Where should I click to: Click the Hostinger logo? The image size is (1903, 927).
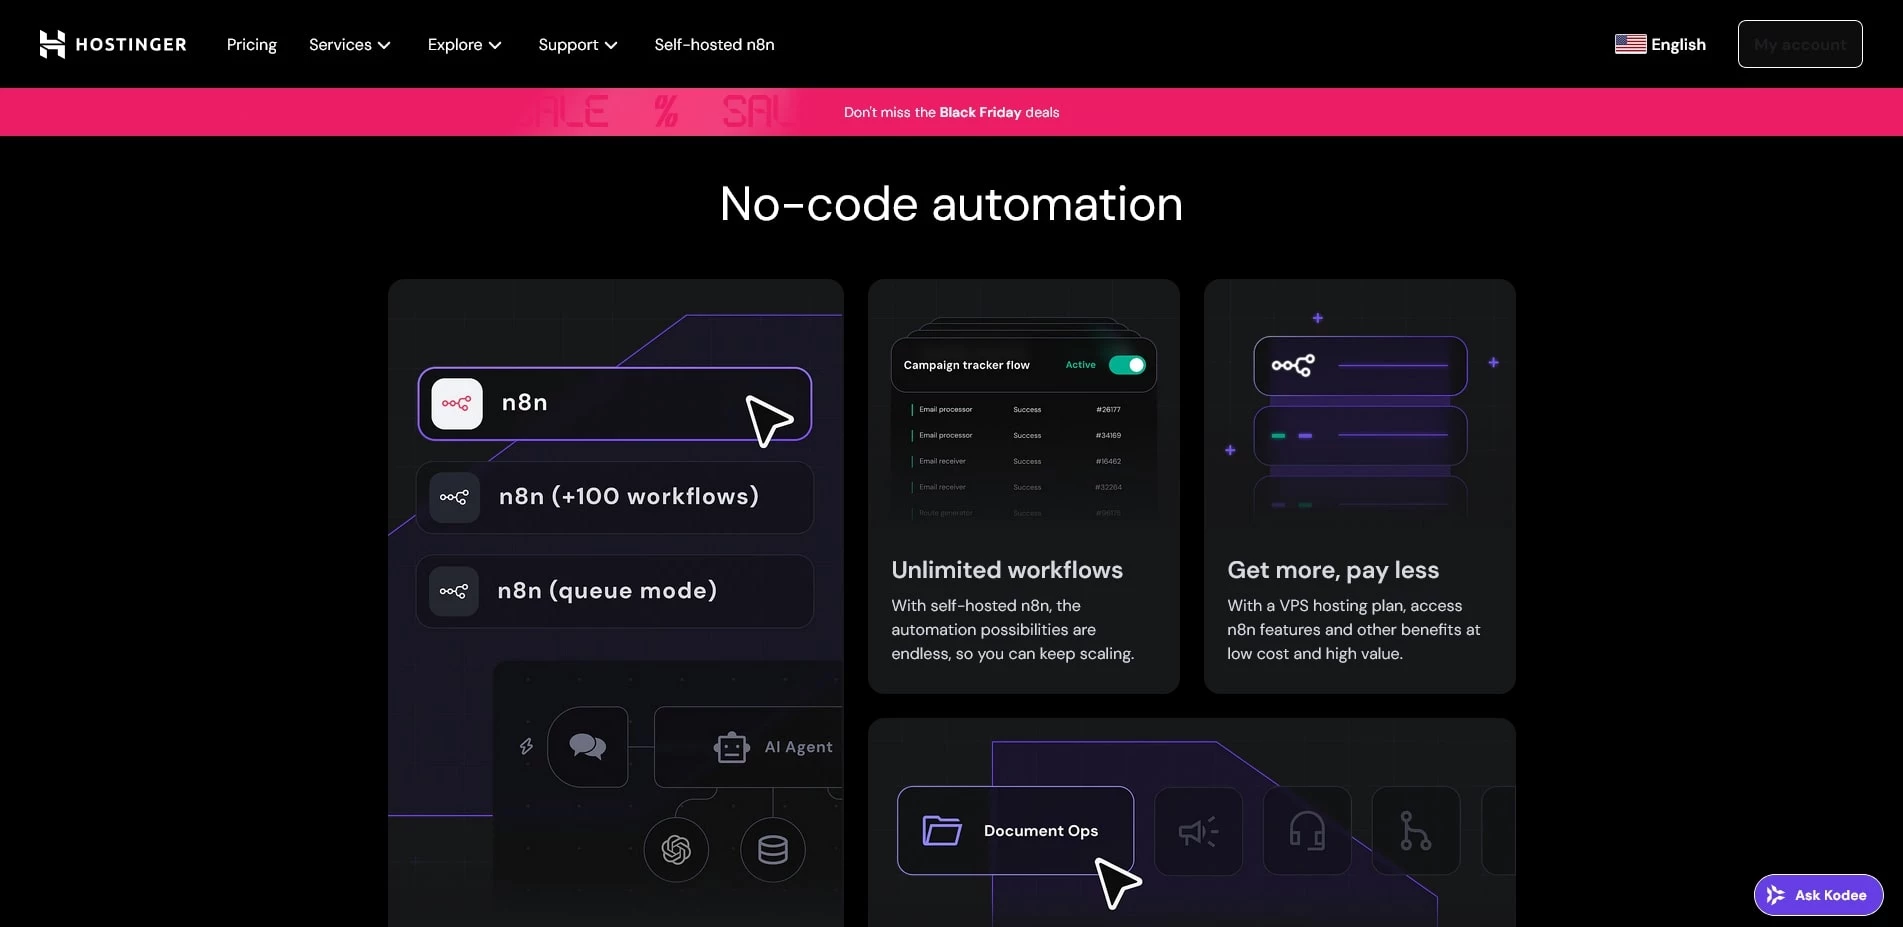click(112, 44)
